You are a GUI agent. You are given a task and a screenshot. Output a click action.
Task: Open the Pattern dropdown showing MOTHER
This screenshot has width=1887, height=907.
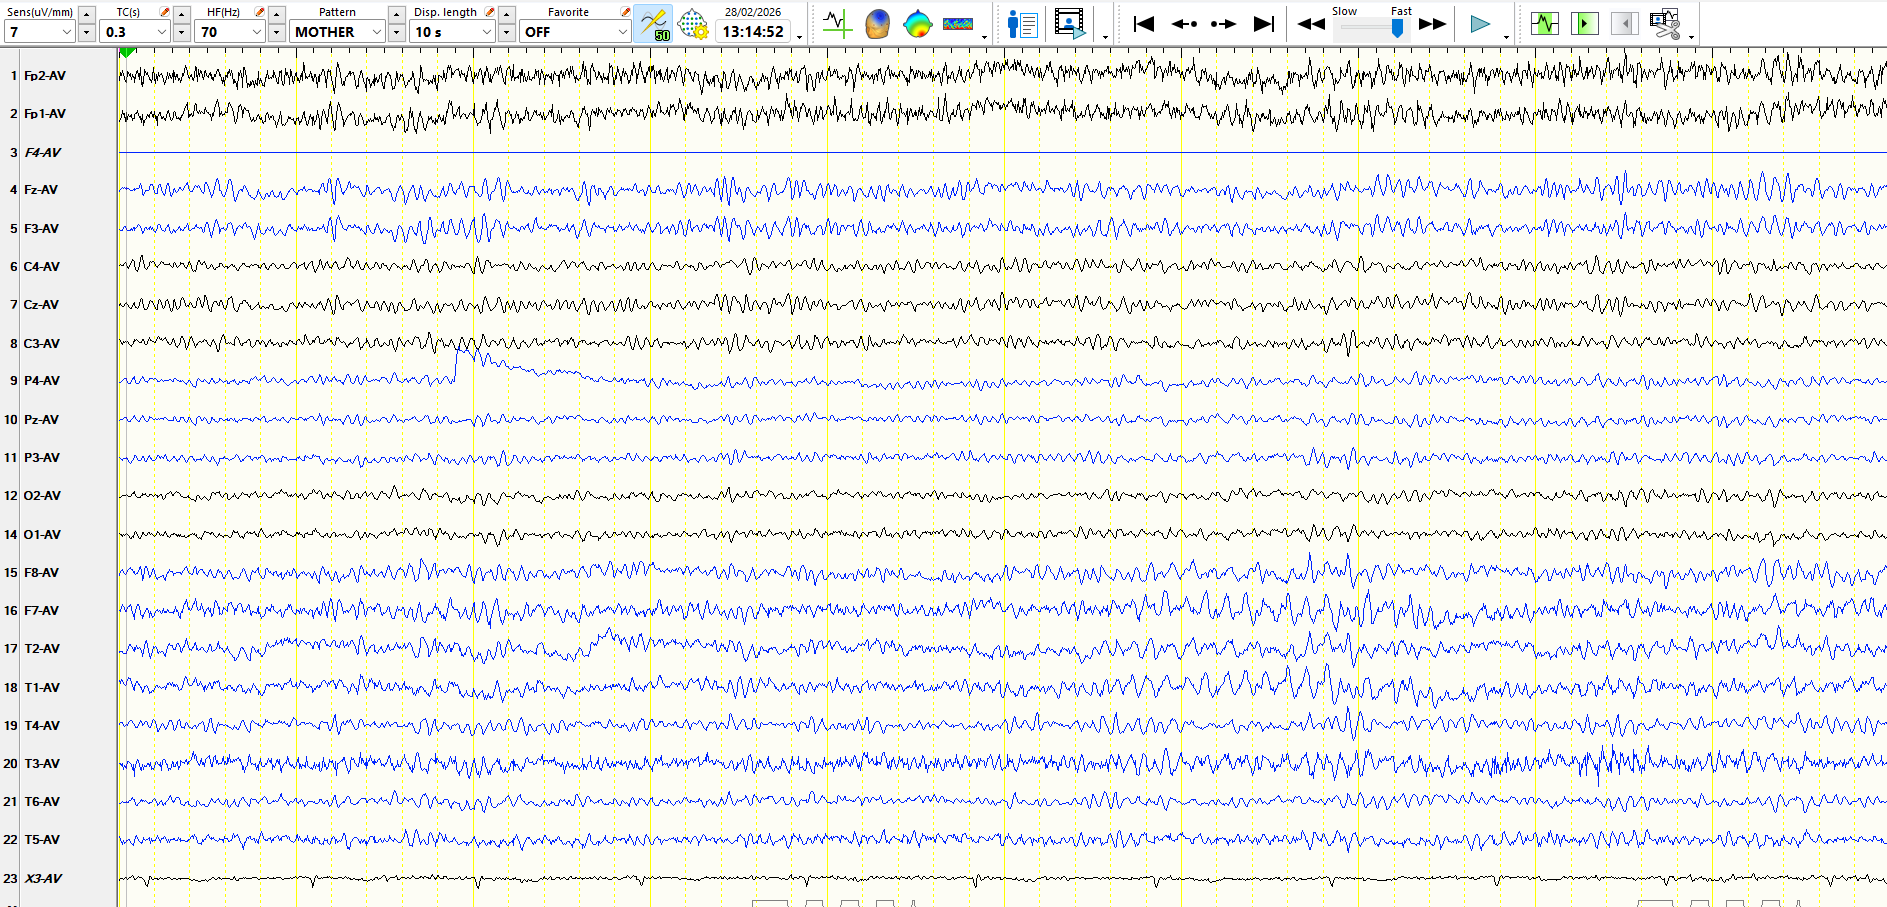(x=376, y=32)
